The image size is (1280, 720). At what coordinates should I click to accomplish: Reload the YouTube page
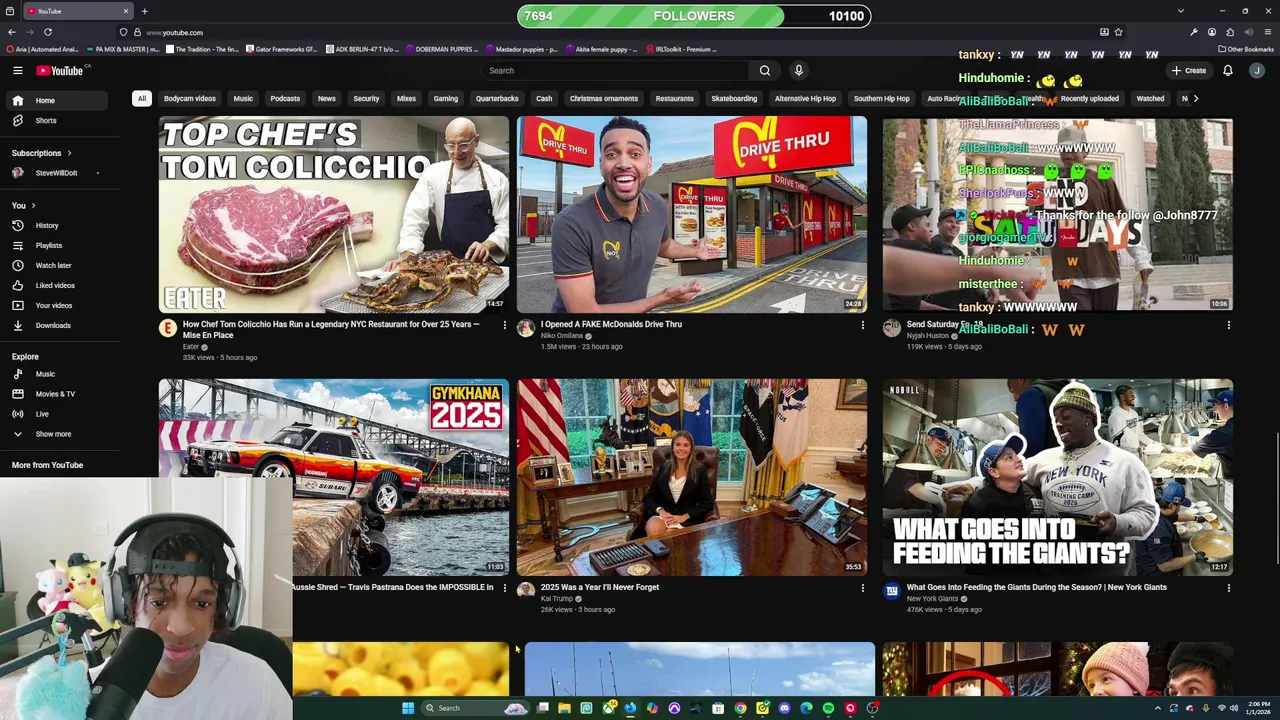tap(47, 32)
